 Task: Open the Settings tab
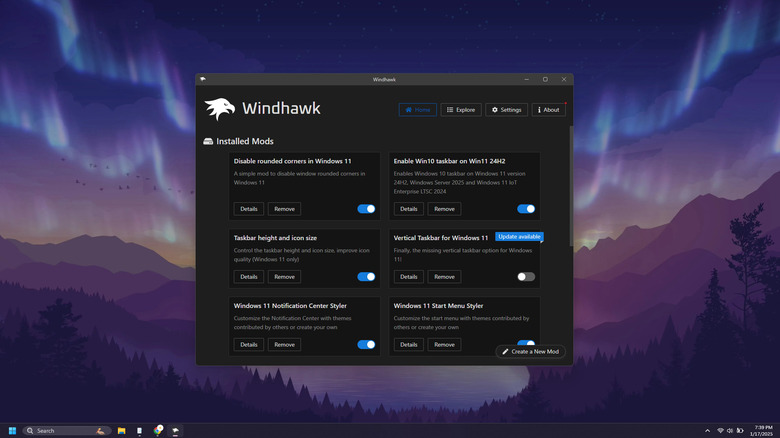pyautogui.click(x=506, y=110)
